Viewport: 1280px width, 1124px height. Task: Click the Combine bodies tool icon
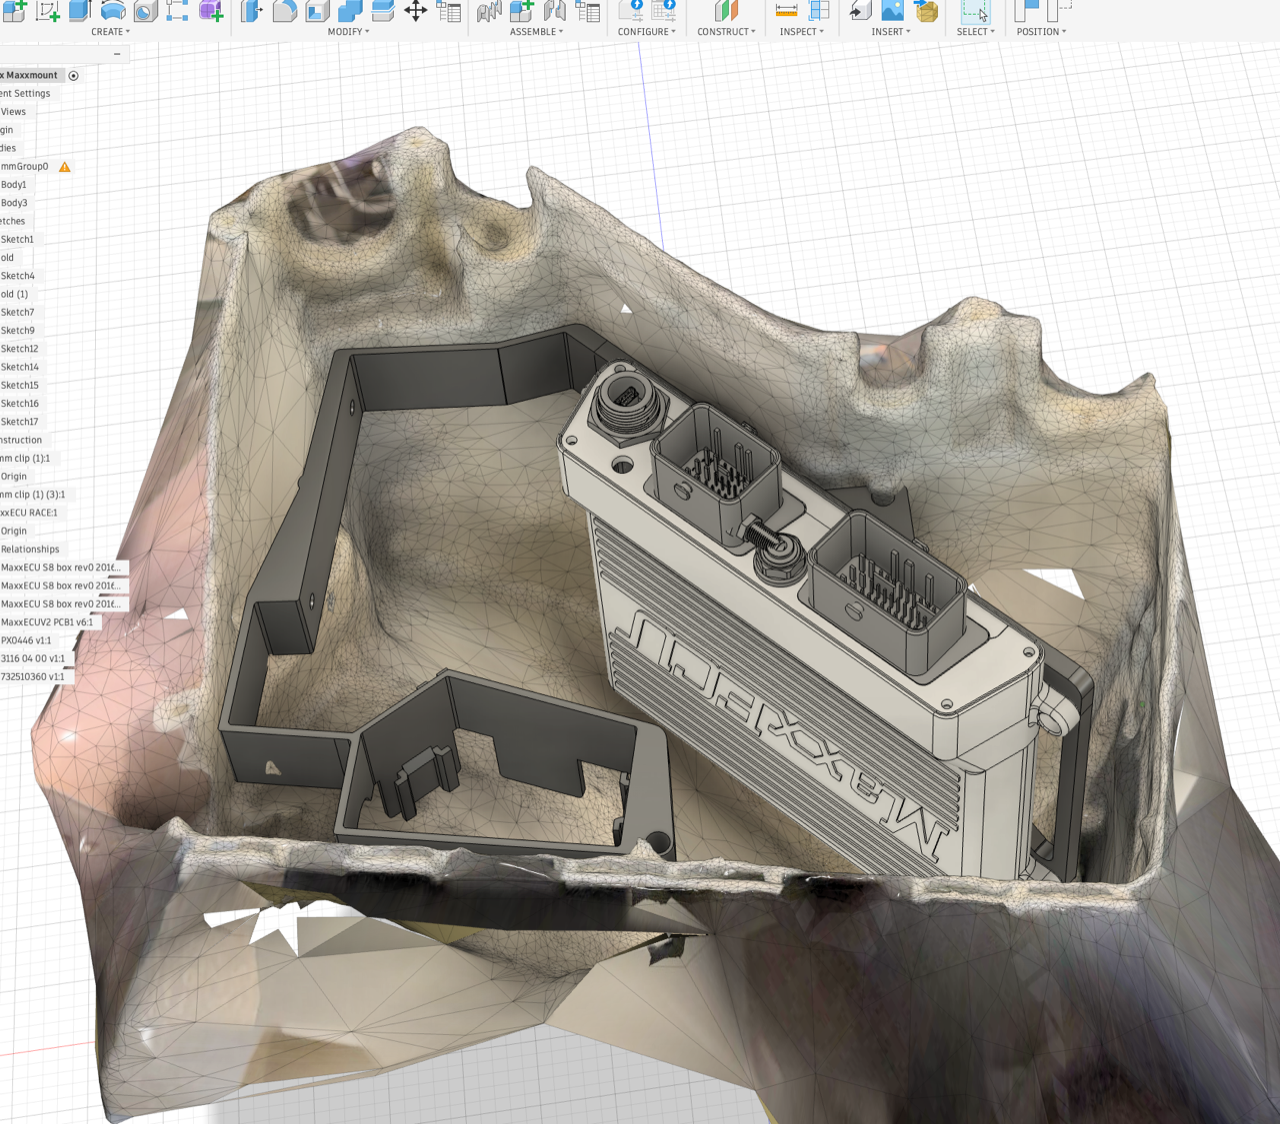[350, 11]
